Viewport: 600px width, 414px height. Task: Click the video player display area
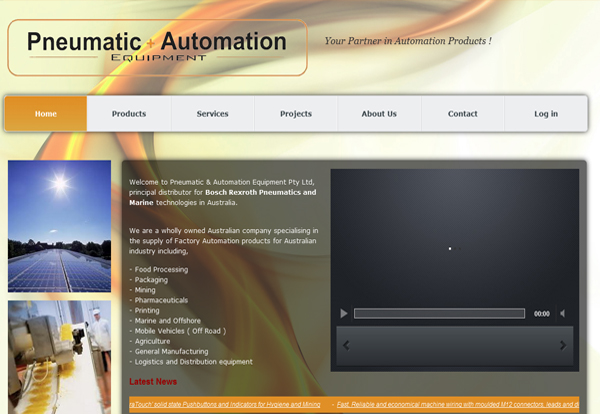(x=455, y=236)
